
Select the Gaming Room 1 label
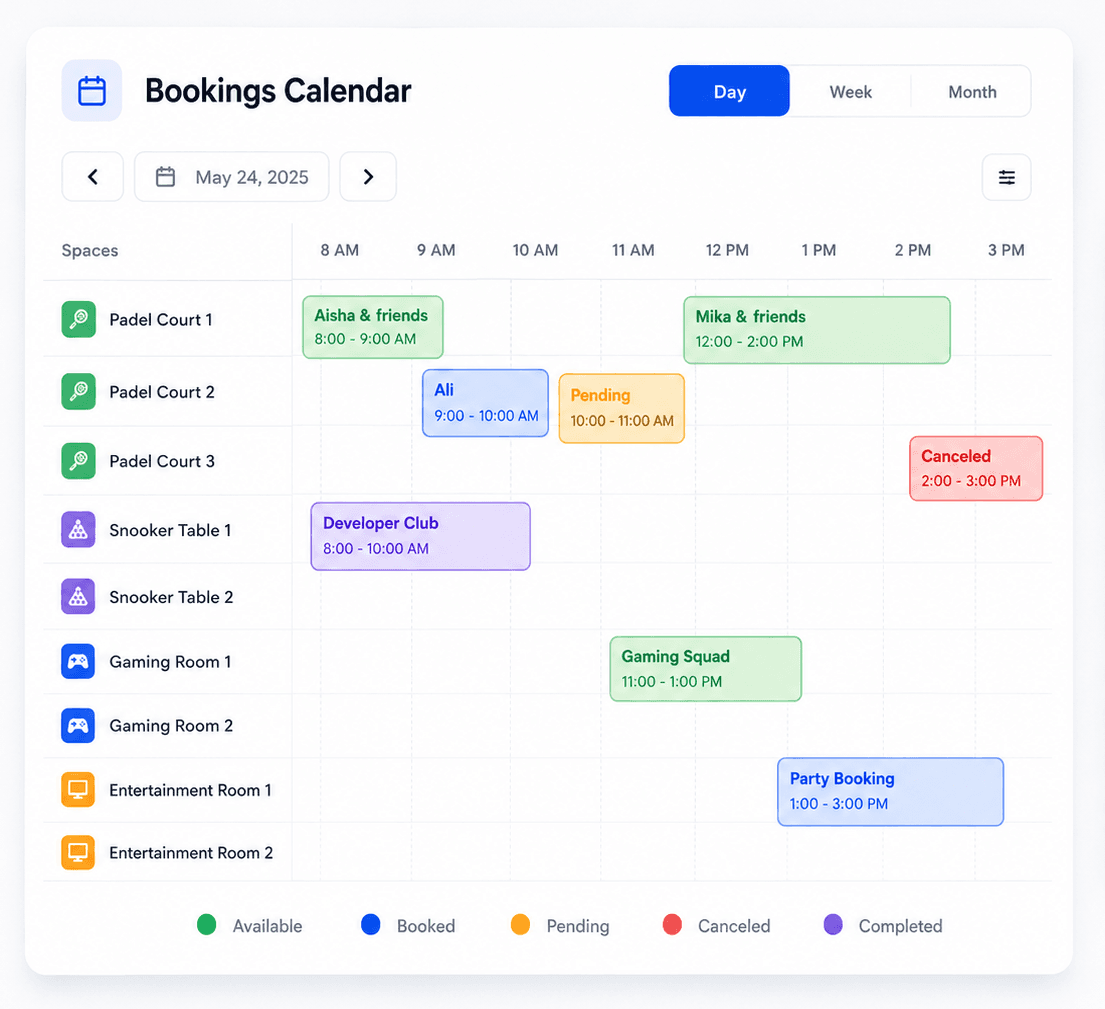pos(171,662)
